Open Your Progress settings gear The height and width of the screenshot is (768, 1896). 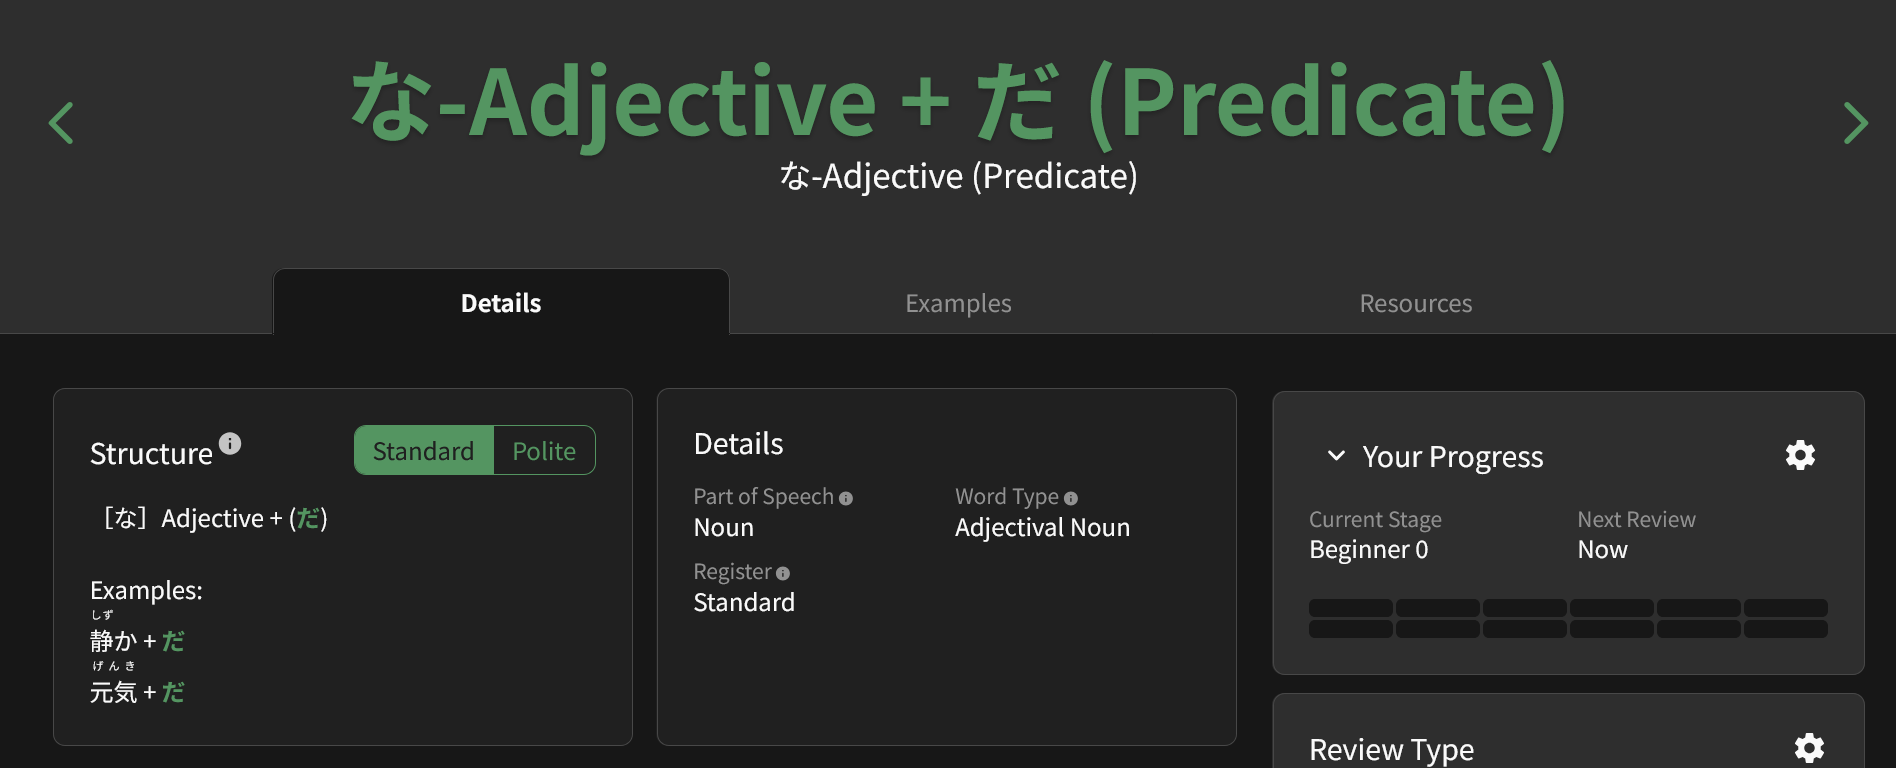tap(1800, 455)
